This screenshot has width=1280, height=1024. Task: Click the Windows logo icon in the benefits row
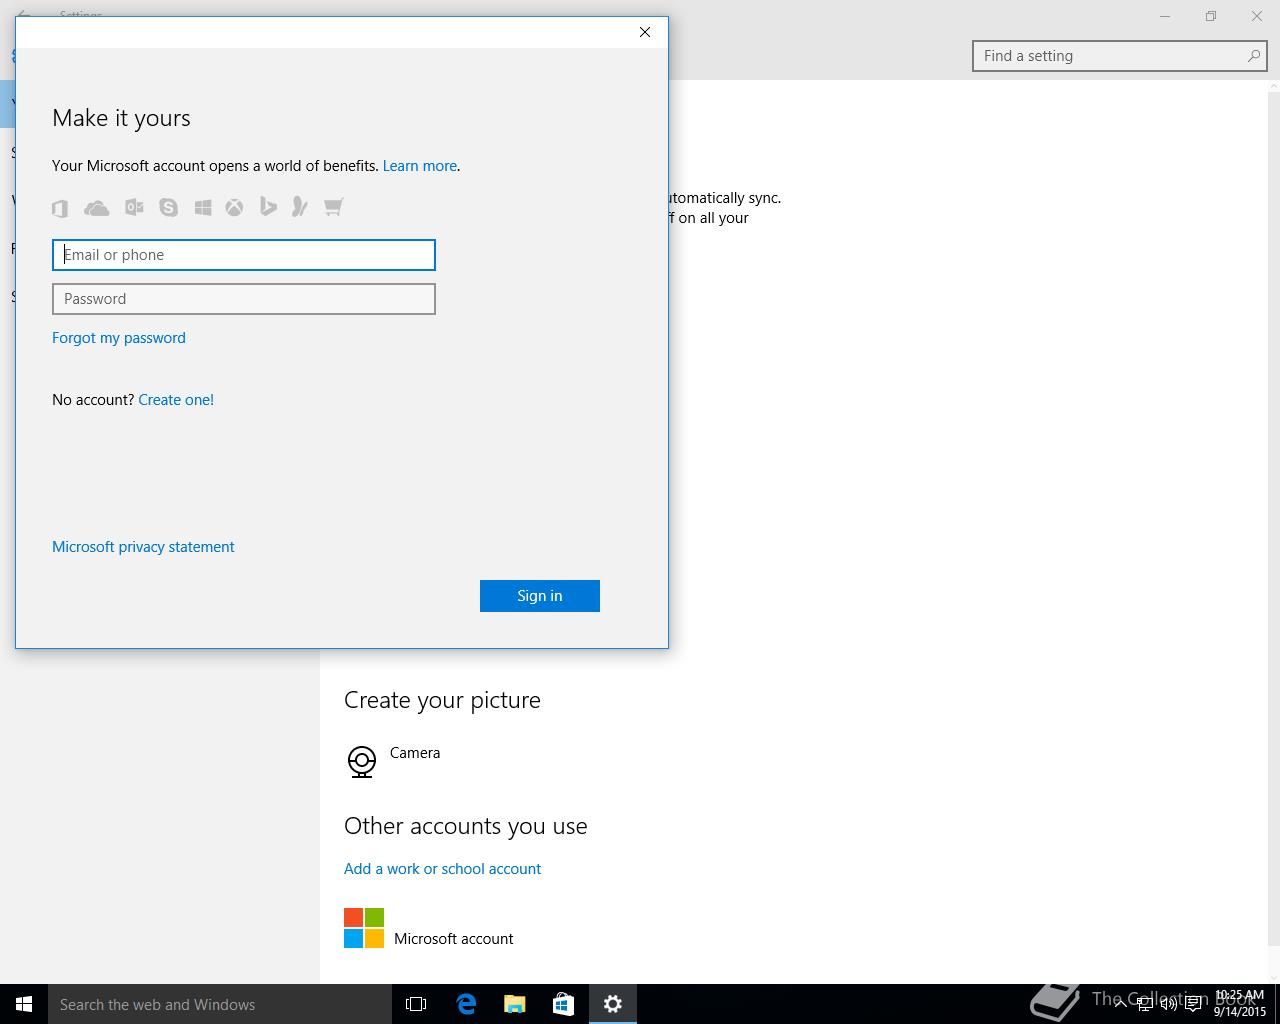point(203,207)
